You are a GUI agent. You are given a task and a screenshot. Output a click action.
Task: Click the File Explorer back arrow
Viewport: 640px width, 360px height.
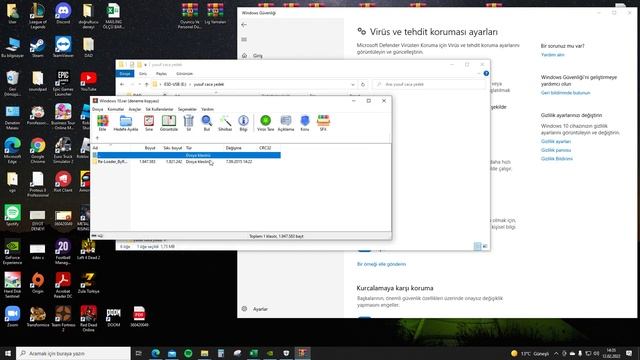click(122, 84)
